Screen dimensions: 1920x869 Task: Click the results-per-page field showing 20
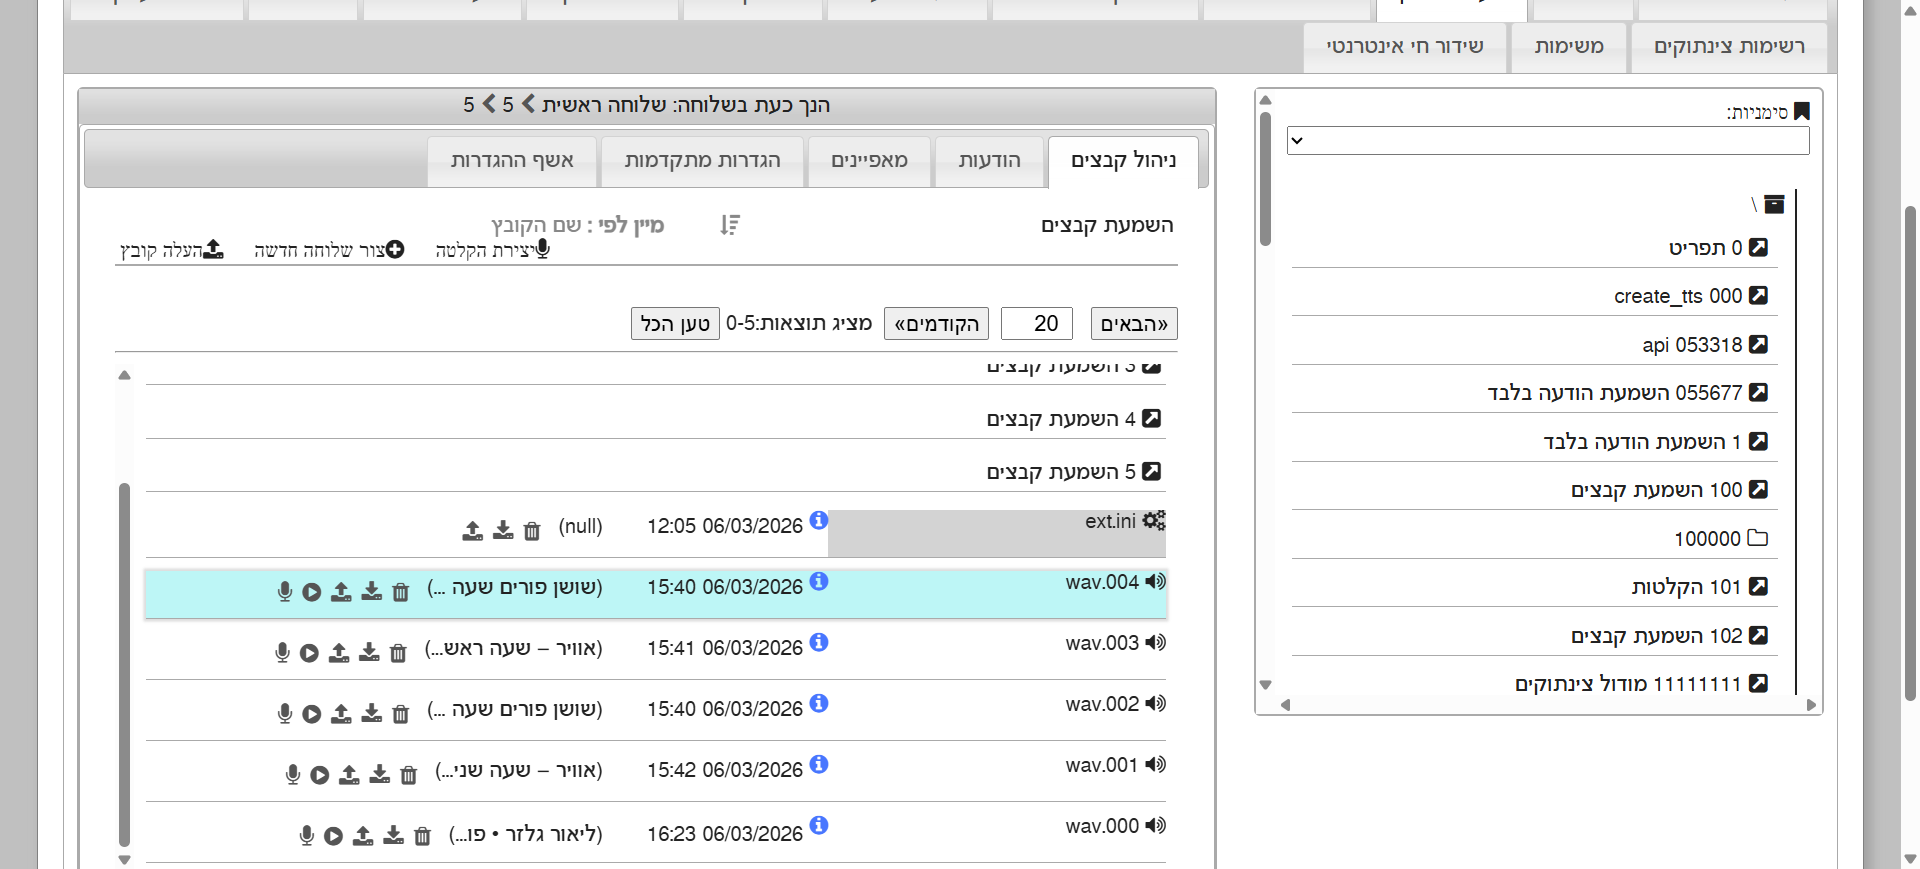(1036, 324)
